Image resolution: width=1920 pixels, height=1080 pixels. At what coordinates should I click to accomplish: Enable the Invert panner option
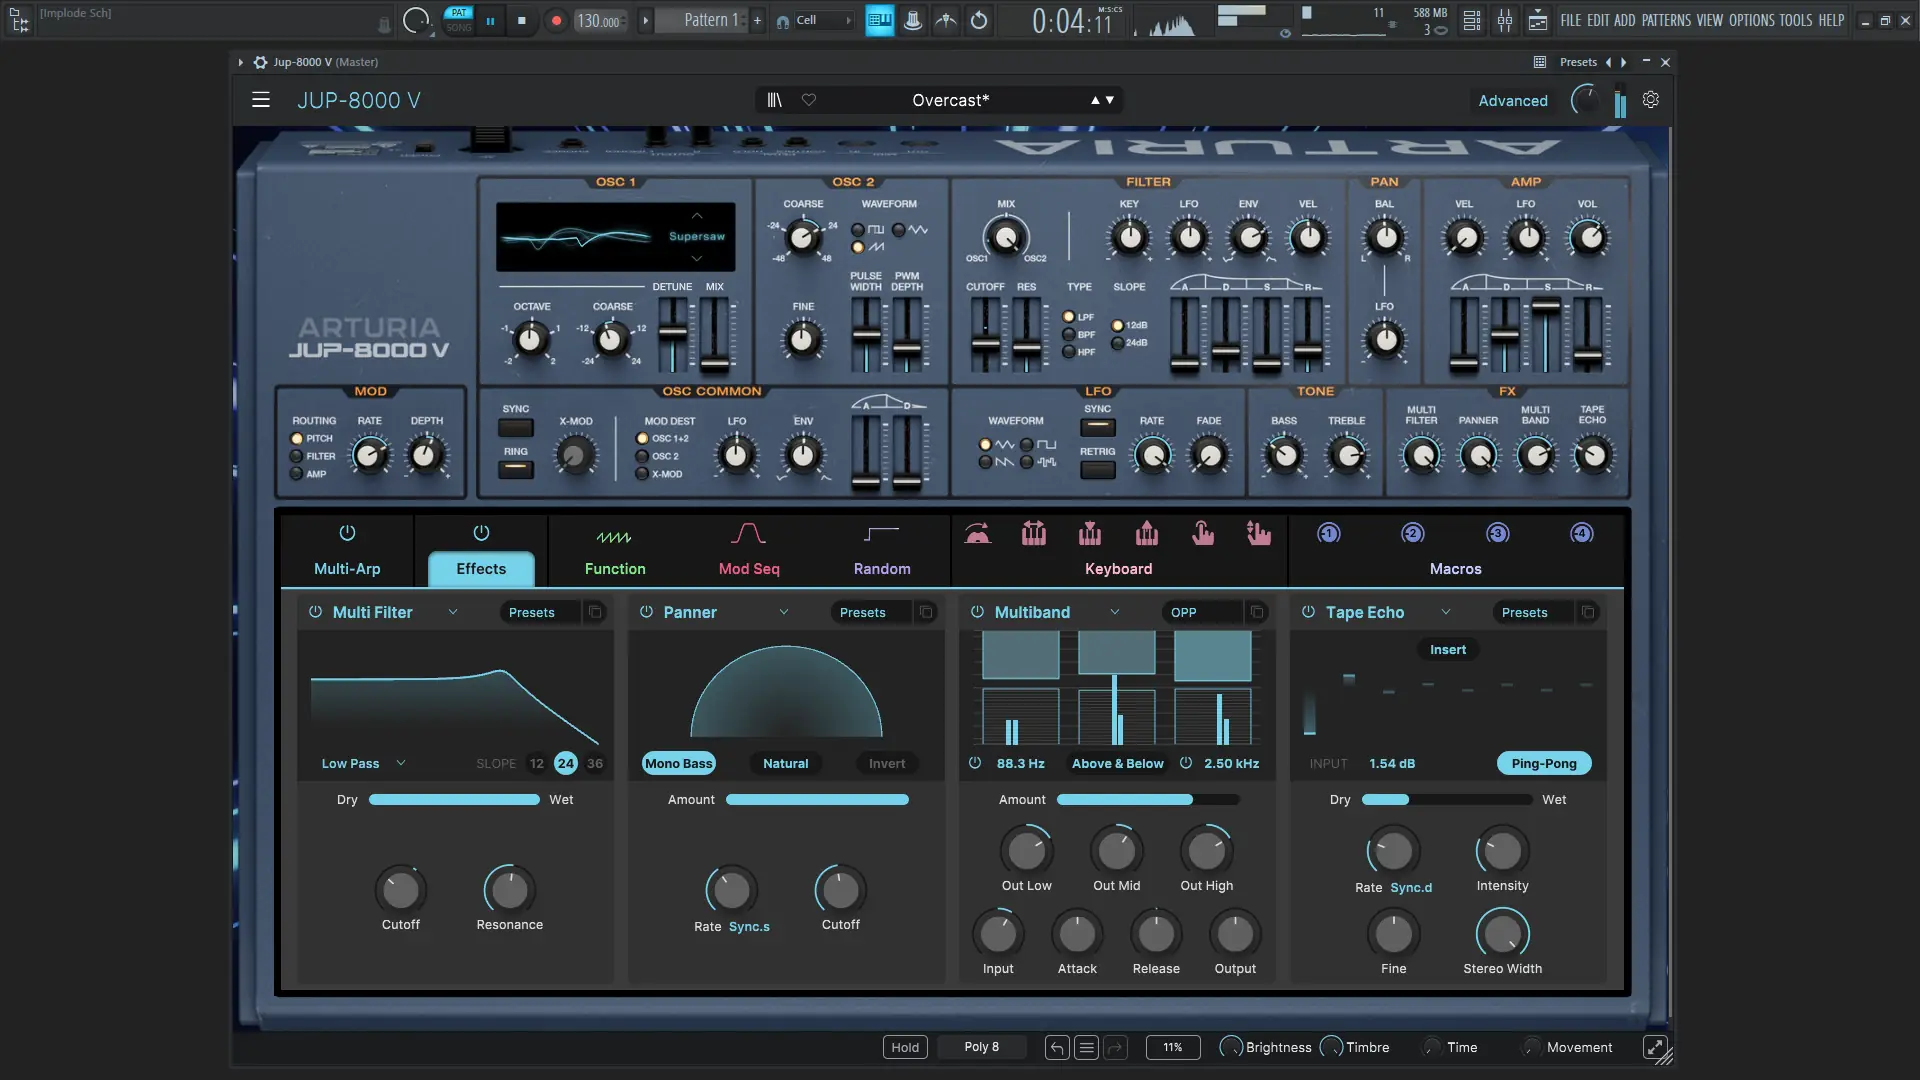886,763
